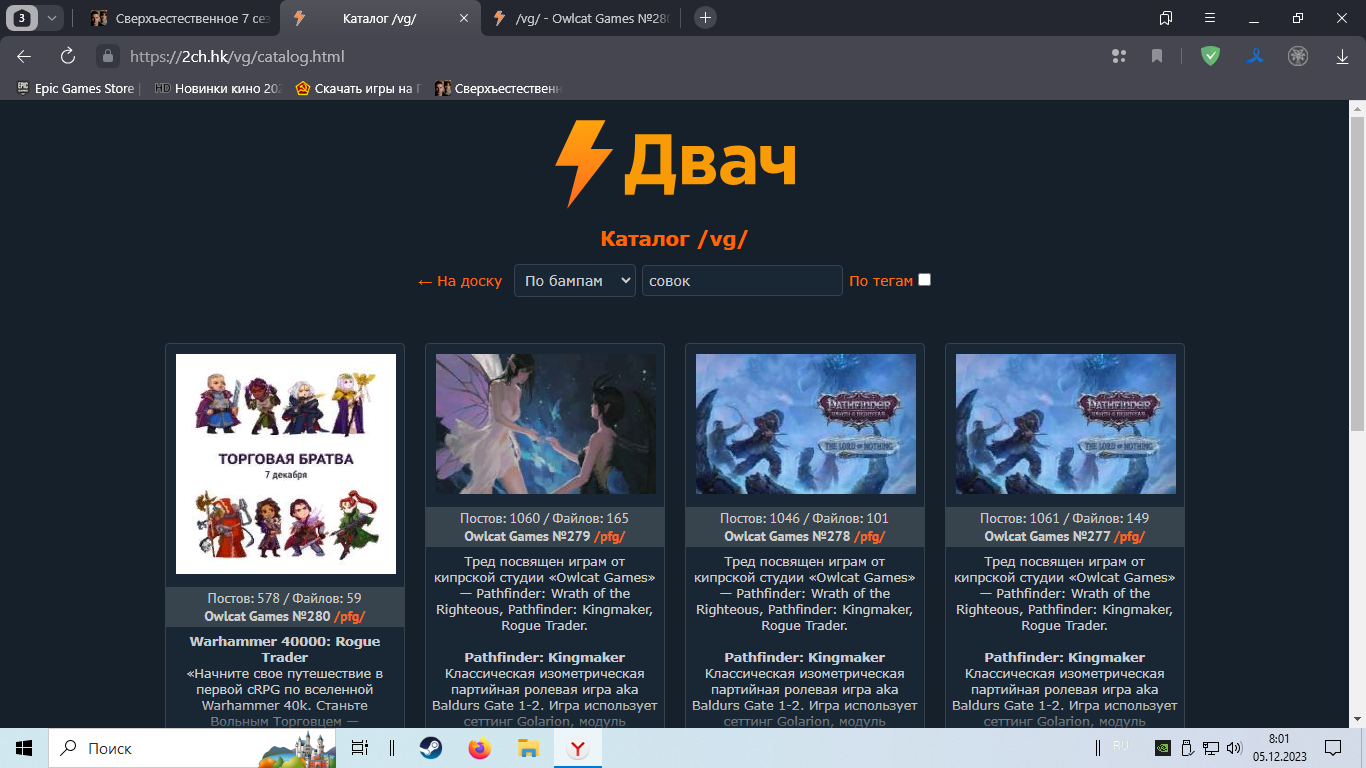
Task: Switch to the Сверхъестественное 7 сезон tab
Action: (180, 18)
